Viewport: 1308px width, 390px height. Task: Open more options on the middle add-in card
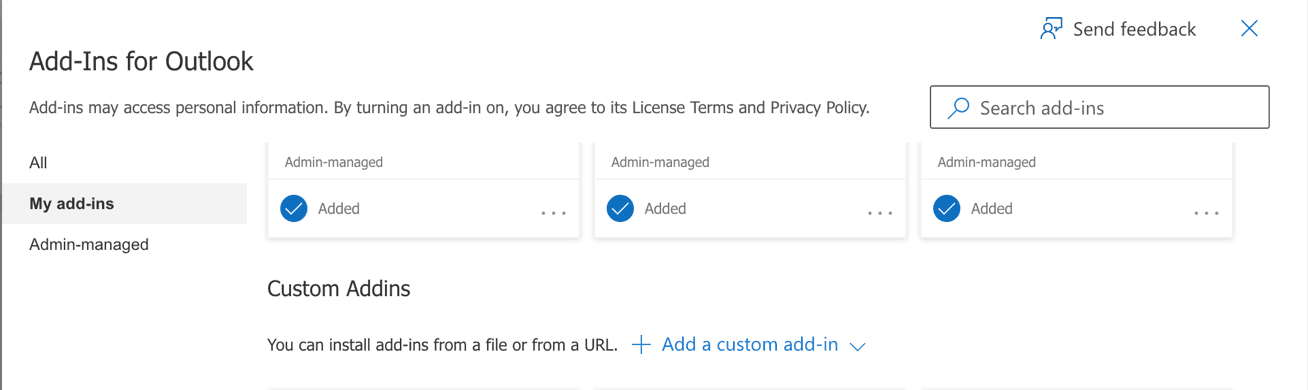point(880,213)
